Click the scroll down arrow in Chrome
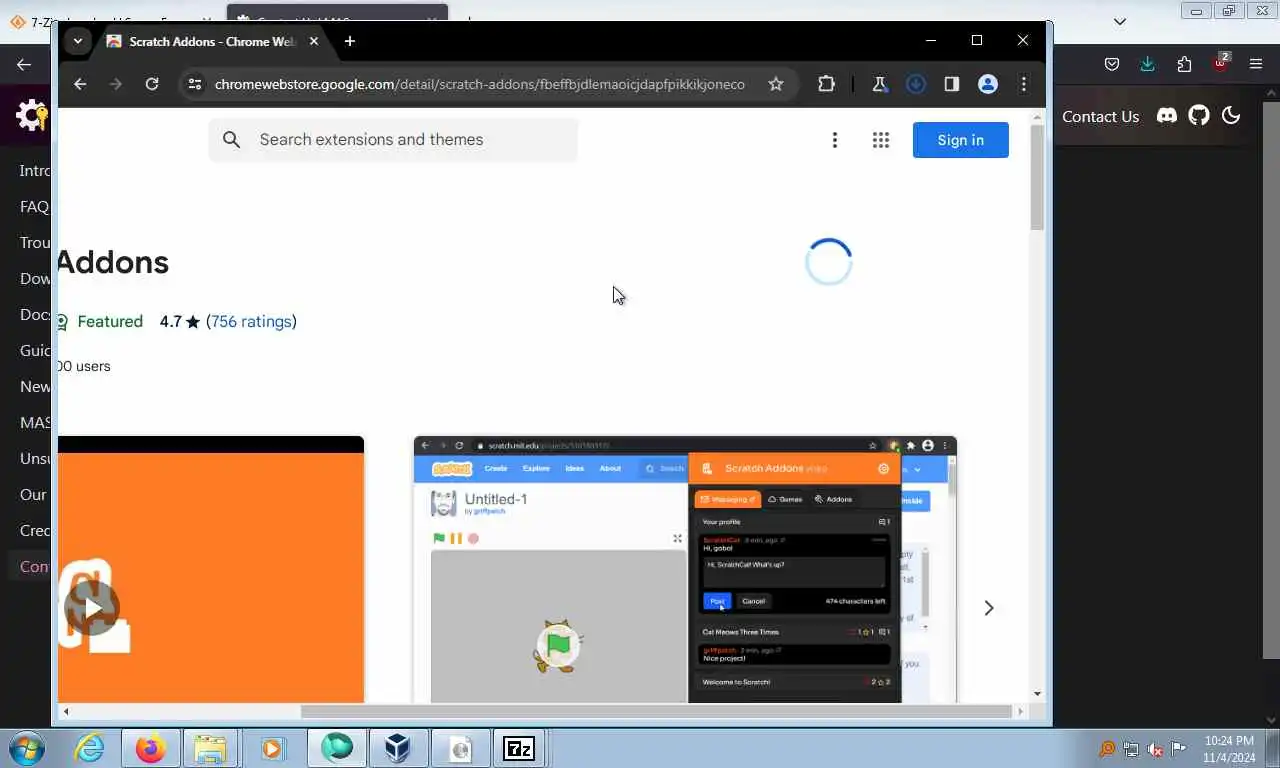1280x768 pixels. coord(1037,694)
